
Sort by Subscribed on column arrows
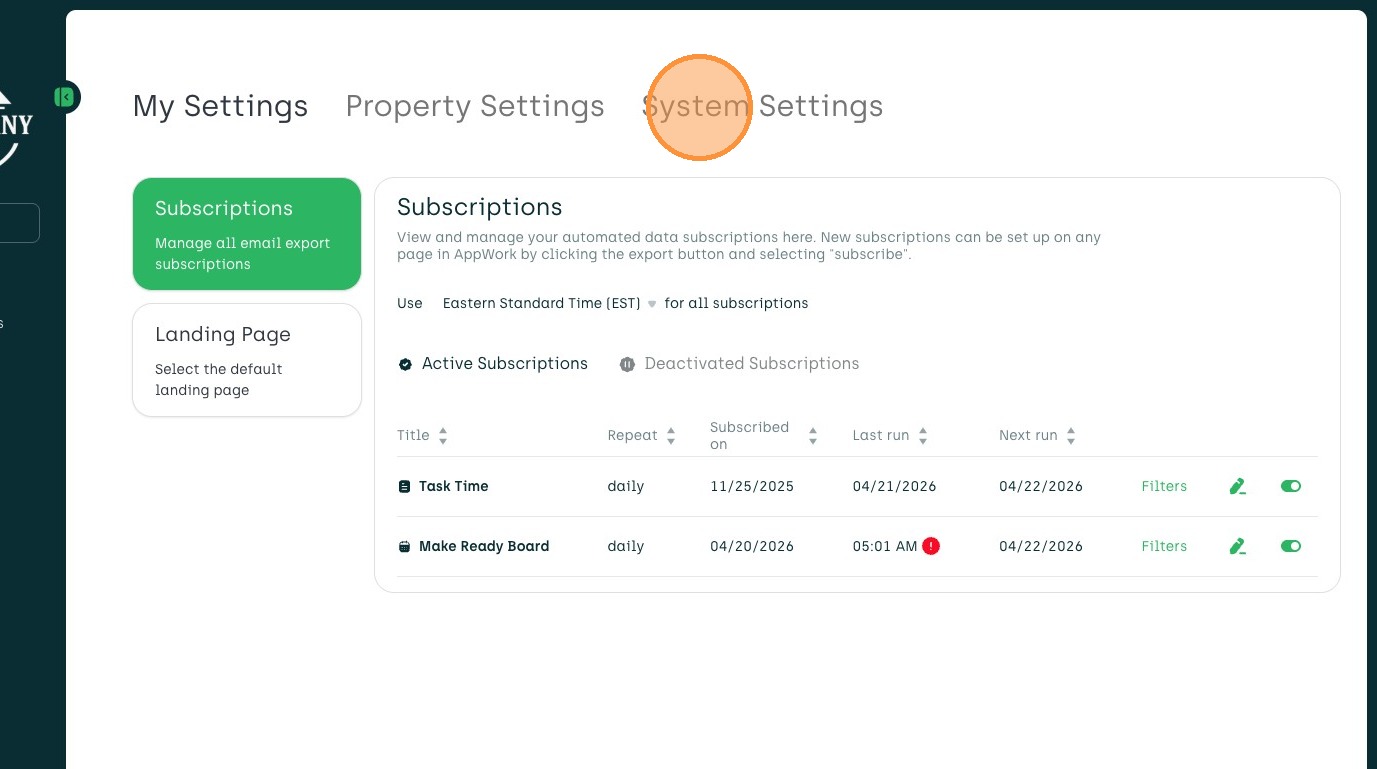click(813, 436)
